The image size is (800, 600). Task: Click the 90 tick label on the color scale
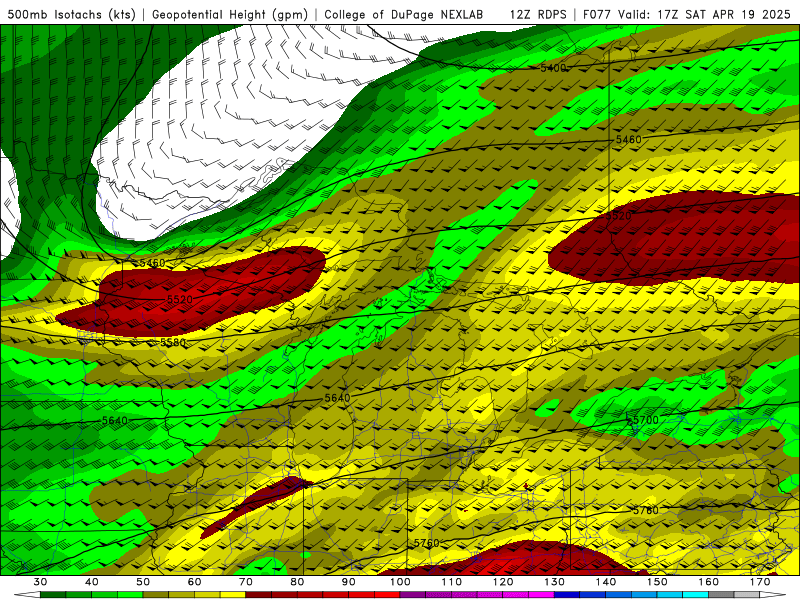348,582
